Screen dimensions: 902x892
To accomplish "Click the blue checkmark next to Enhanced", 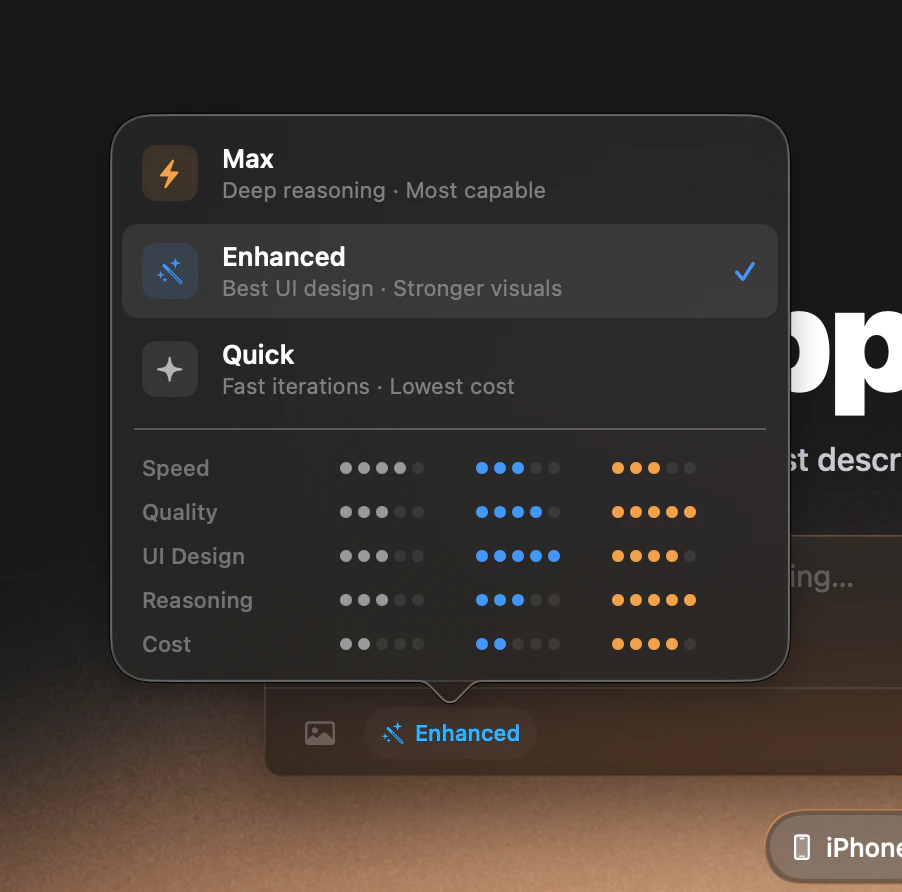I will coord(744,271).
